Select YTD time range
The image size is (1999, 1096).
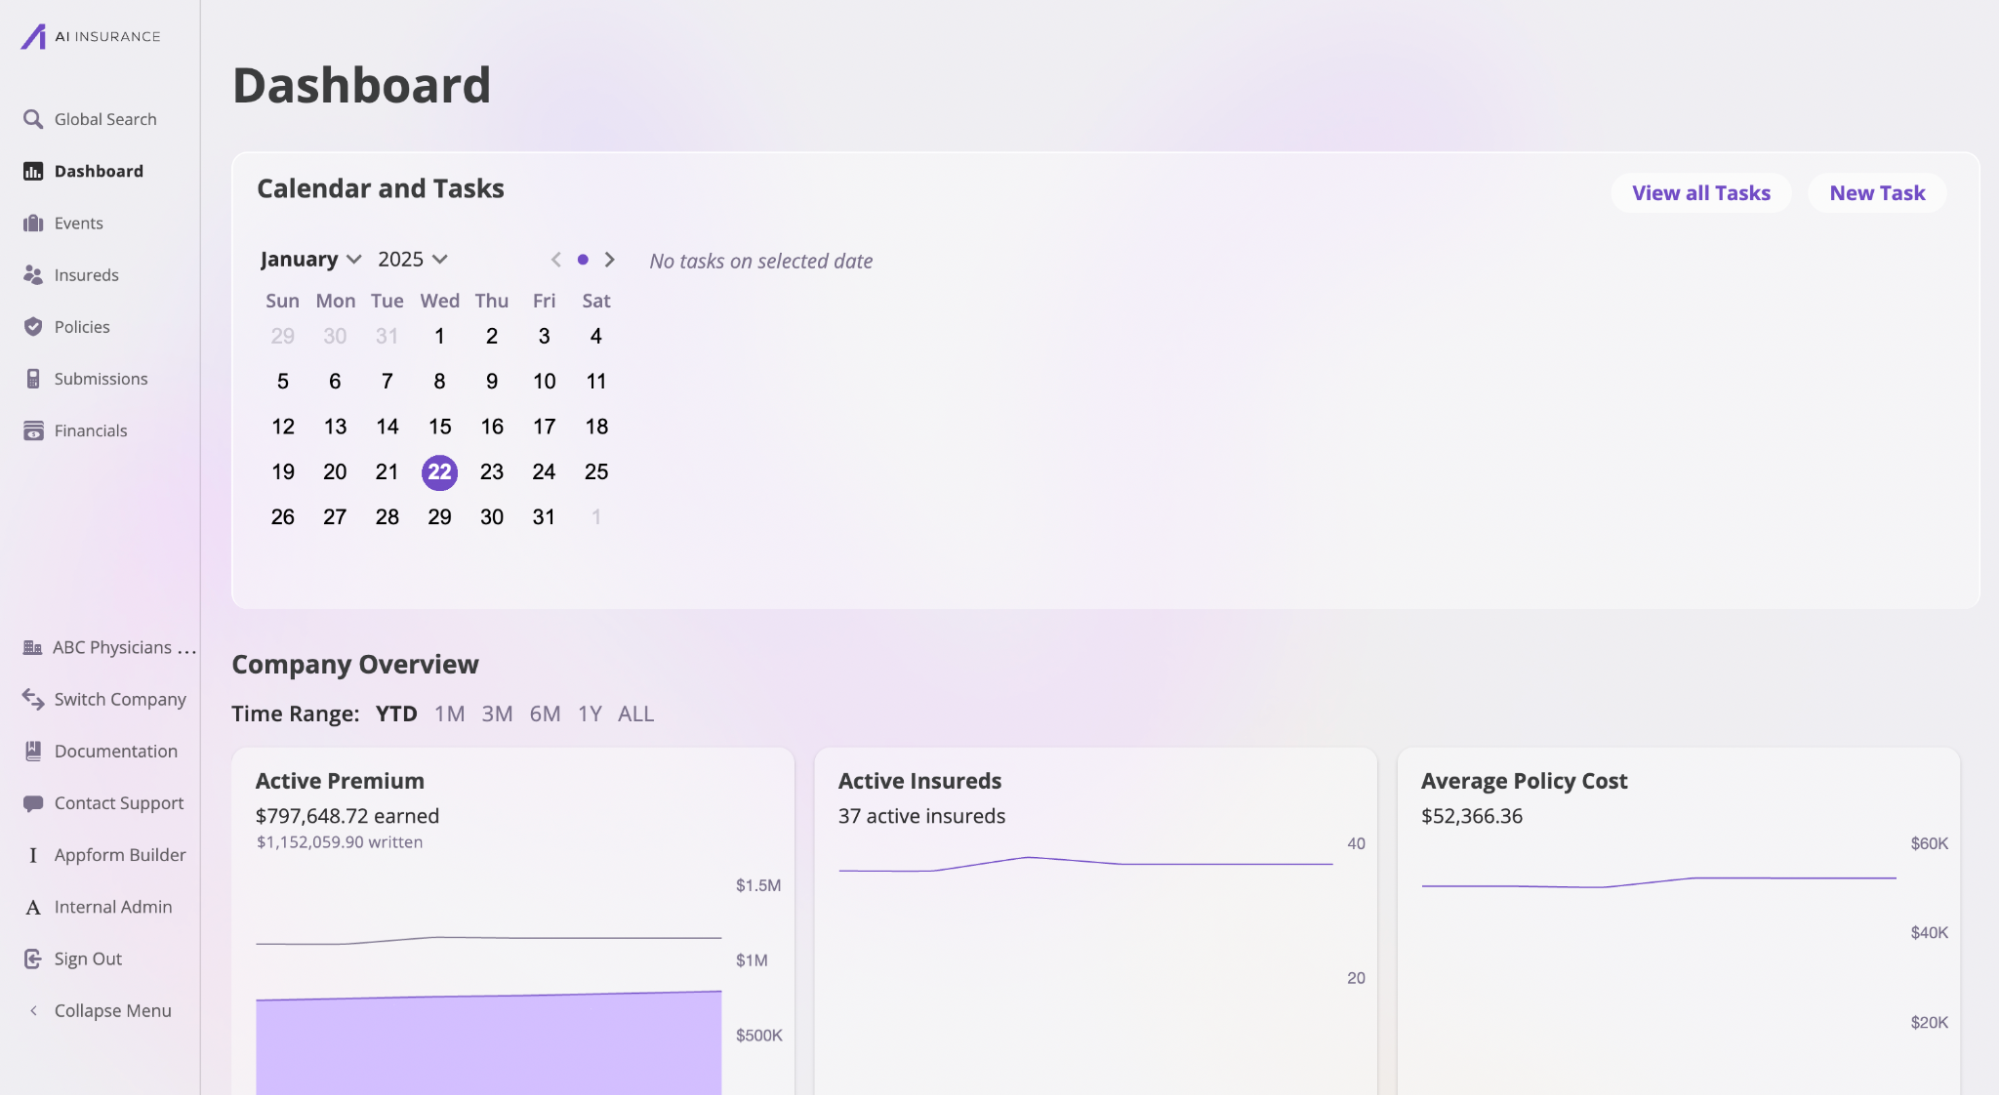[x=396, y=714]
